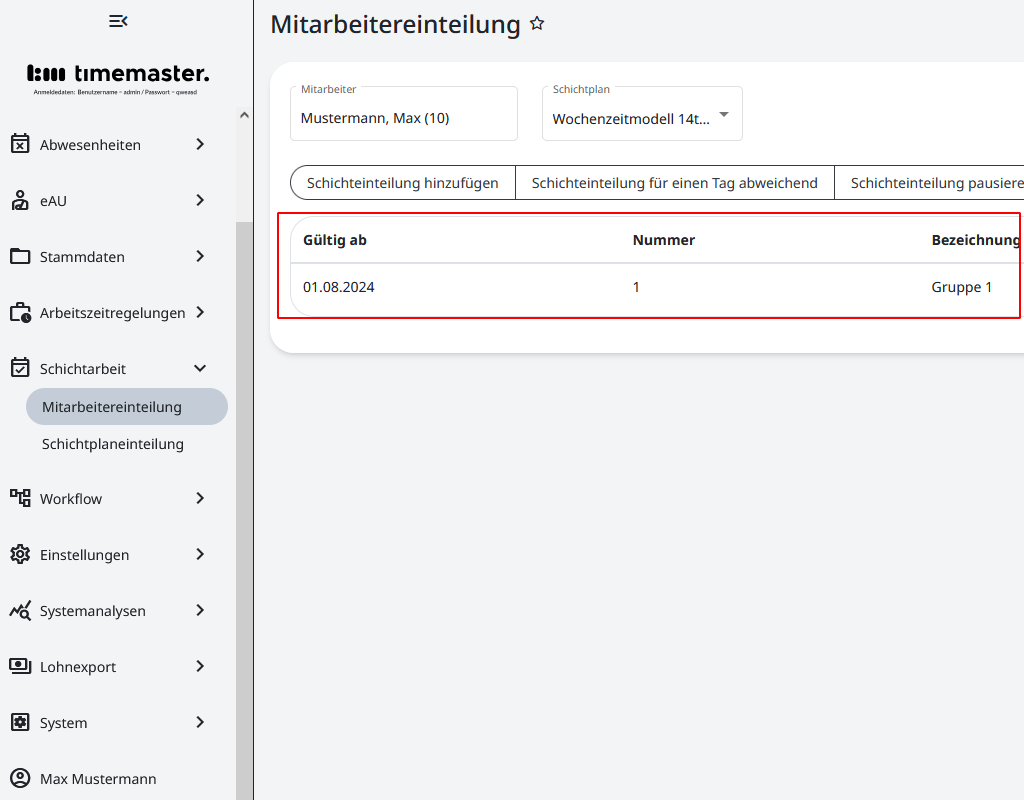Image resolution: width=1024 pixels, height=800 pixels.
Task: Click Schichteinteilung hinzufügen button
Action: (x=402, y=183)
